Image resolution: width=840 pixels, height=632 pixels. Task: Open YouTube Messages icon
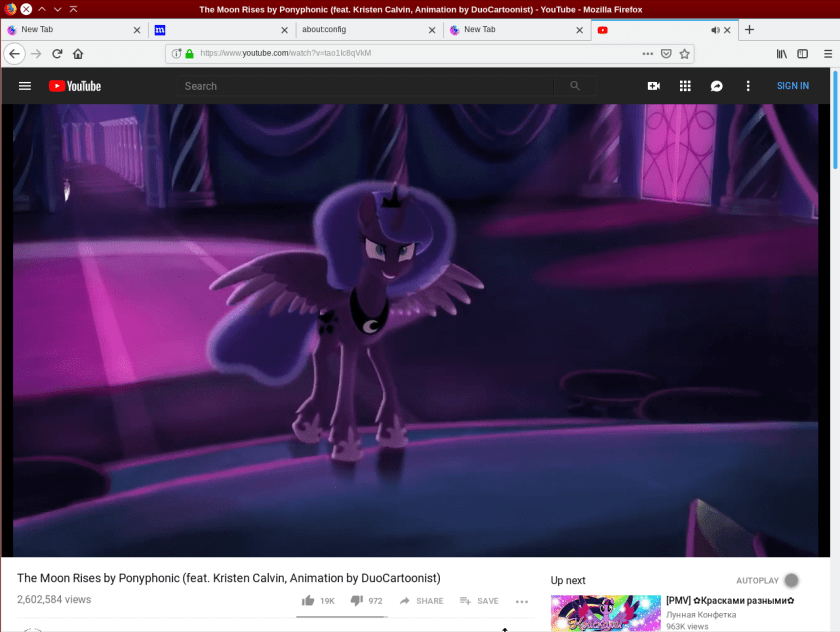point(716,86)
